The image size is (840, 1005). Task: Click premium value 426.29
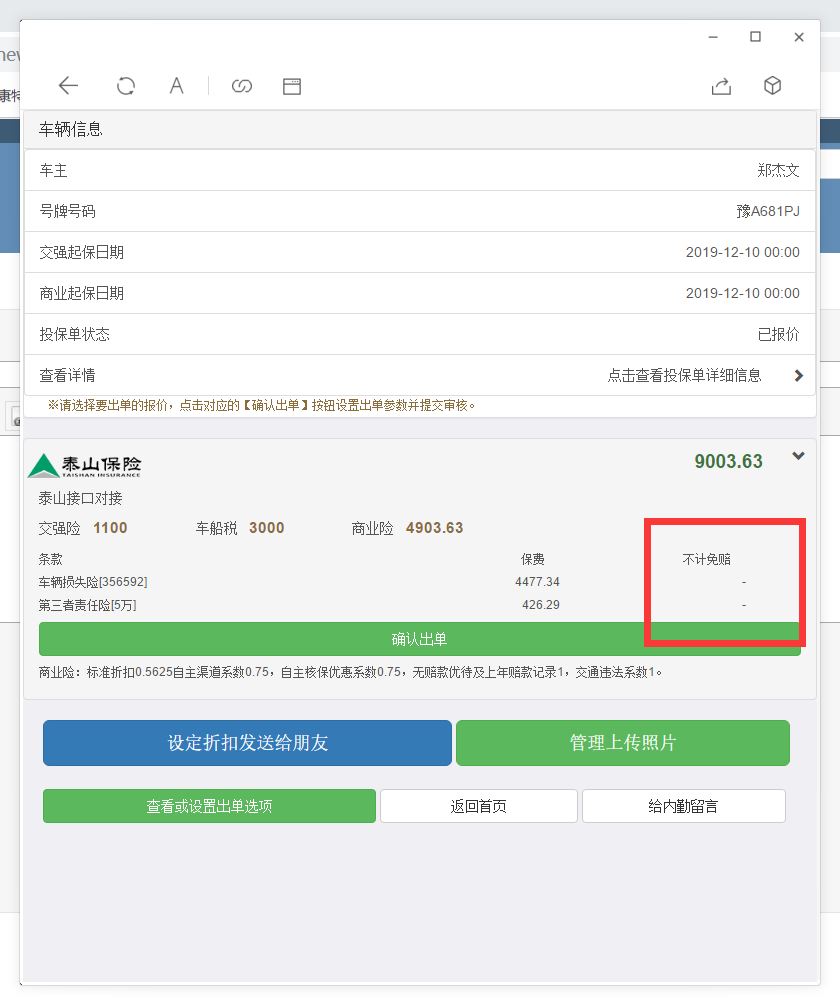tap(541, 605)
